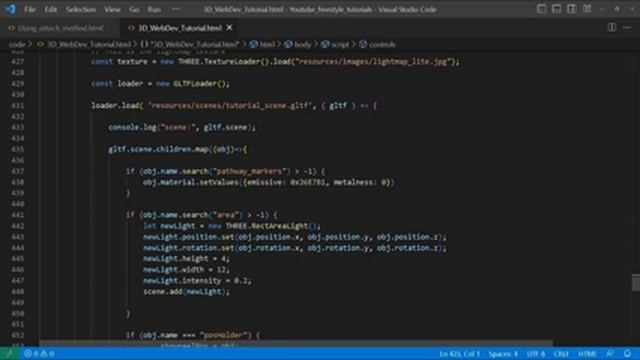Split the editor to the right
The image size is (640, 360).
tap(611, 28)
